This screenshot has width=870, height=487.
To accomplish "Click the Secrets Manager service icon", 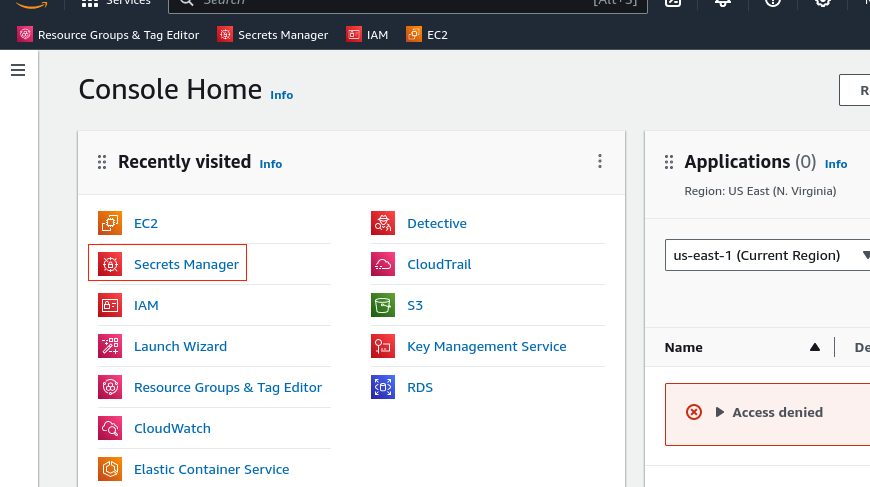I will tap(110, 264).
